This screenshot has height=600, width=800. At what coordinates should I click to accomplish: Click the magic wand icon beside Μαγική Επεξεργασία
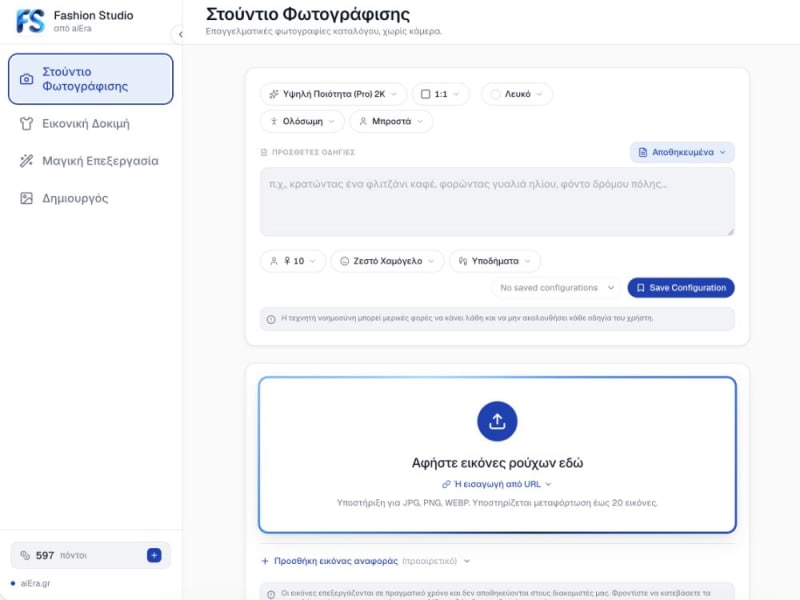pos(27,161)
